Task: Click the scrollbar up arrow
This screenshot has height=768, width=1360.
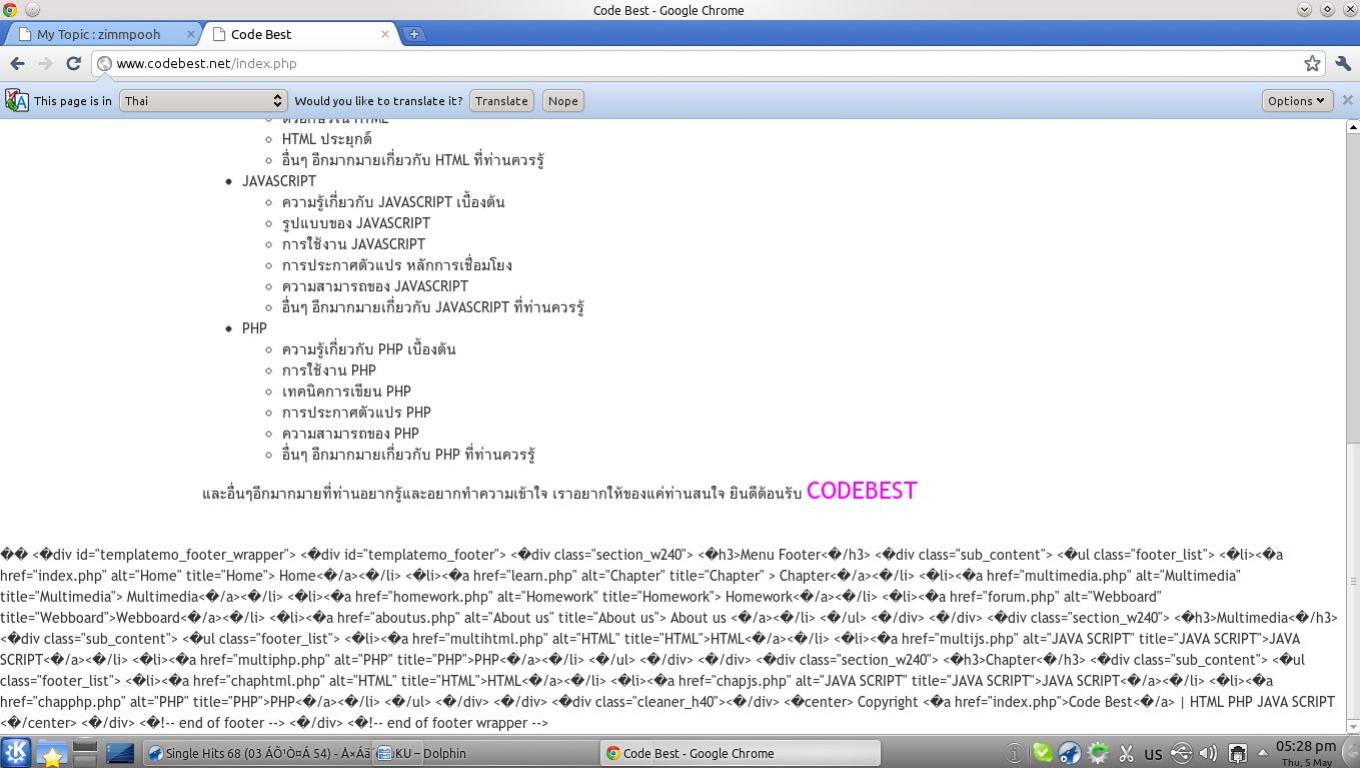Action: (1353, 127)
